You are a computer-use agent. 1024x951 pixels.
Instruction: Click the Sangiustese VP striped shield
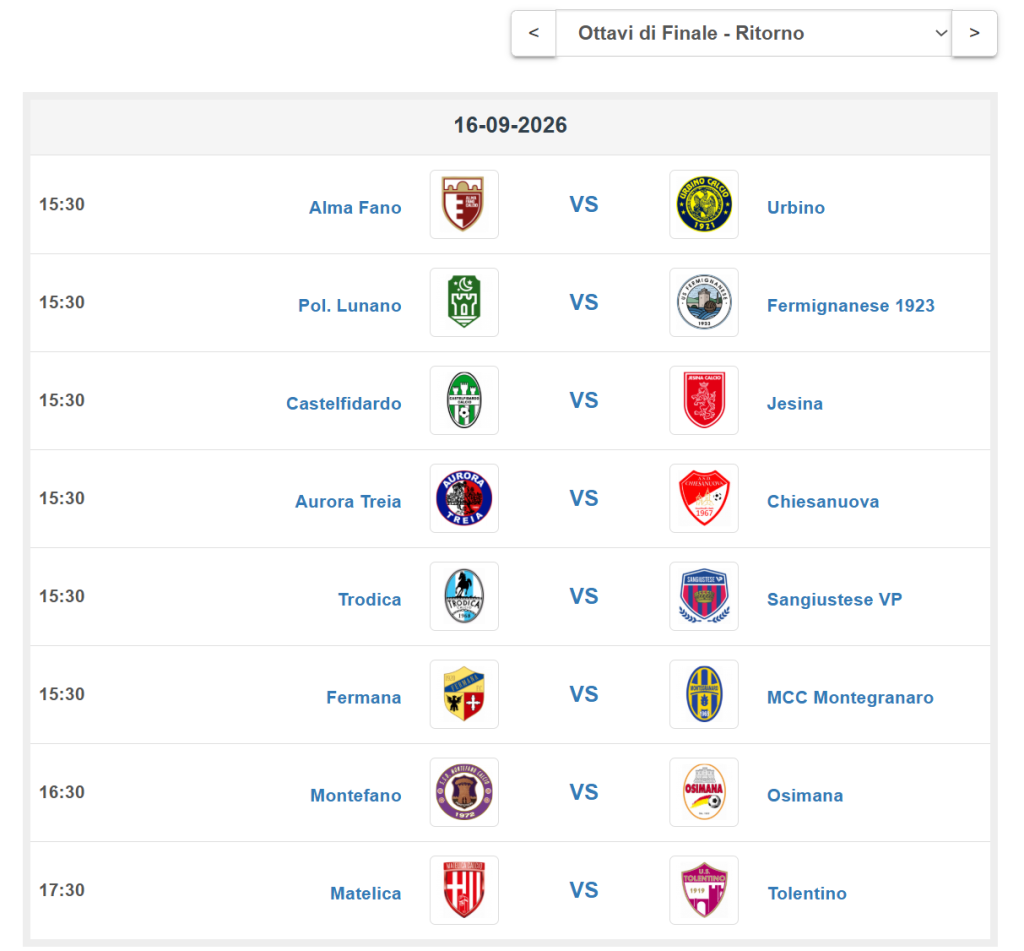(x=703, y=596)
